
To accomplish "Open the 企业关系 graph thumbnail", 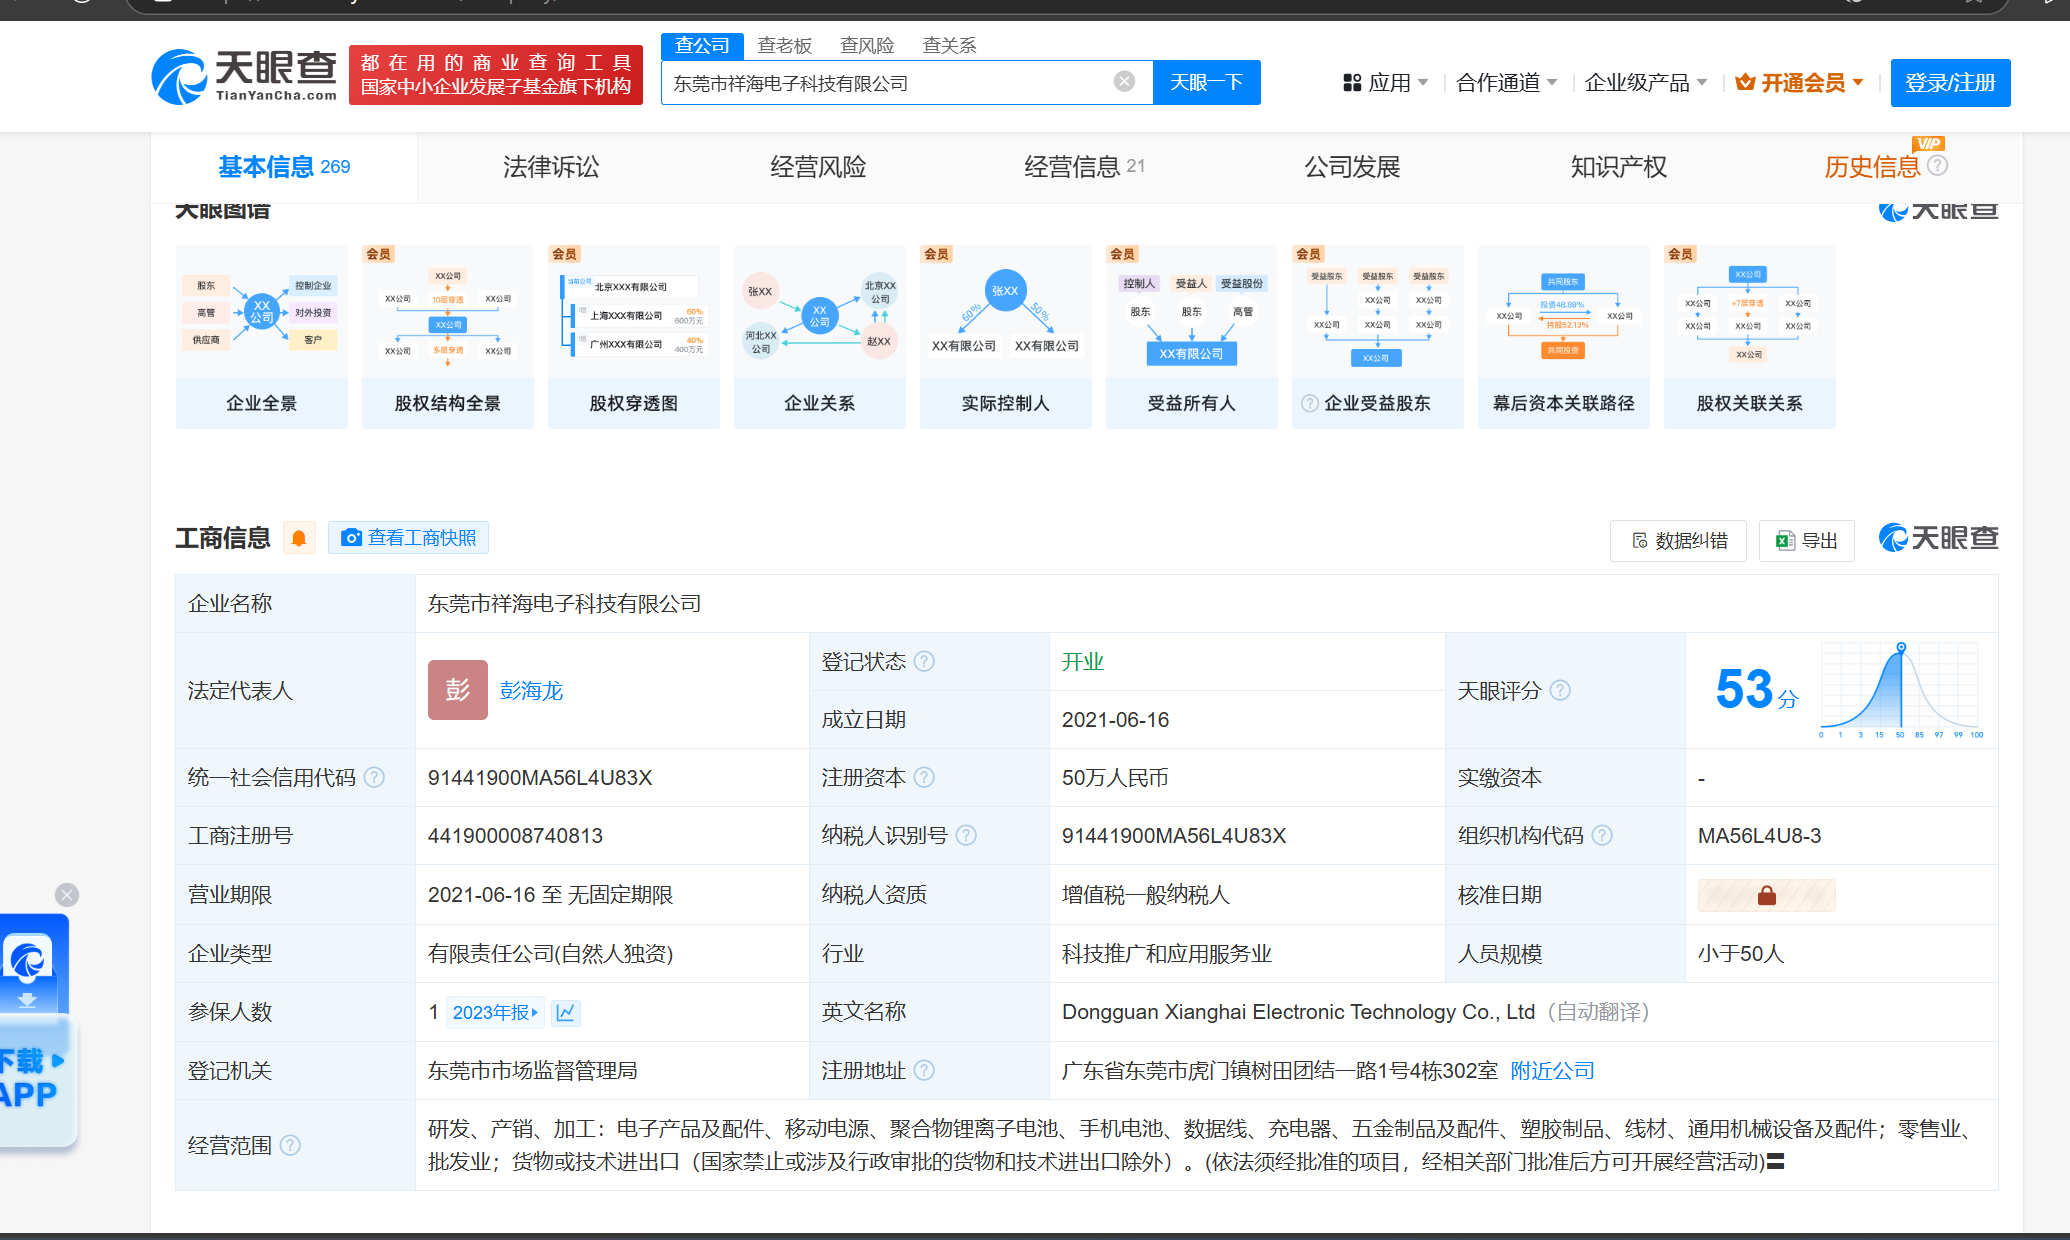I will pyautogui.click(x=820, y=336).
